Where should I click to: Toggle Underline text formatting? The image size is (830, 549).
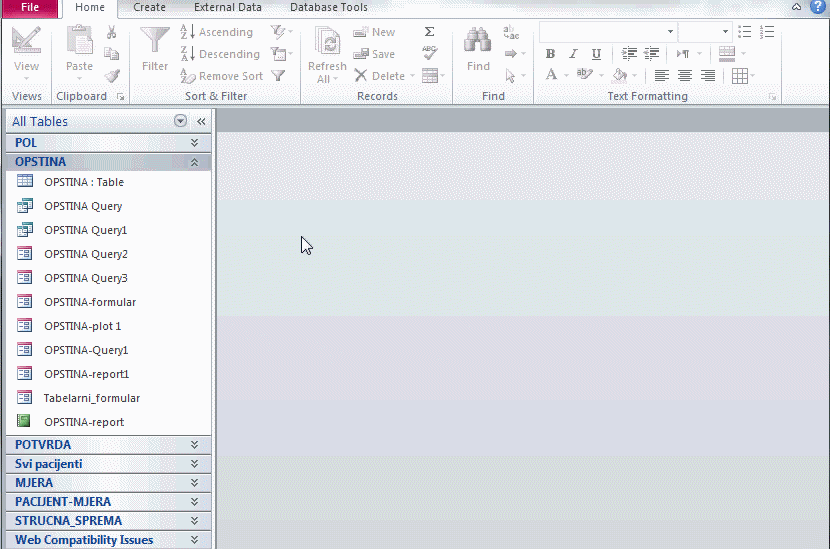coord(596,54)
